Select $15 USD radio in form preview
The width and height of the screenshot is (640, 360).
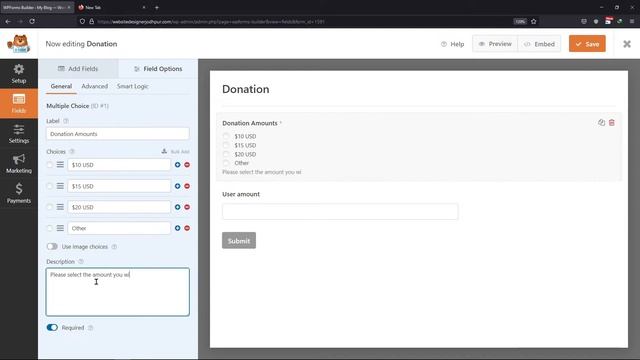tap(226, 145)
